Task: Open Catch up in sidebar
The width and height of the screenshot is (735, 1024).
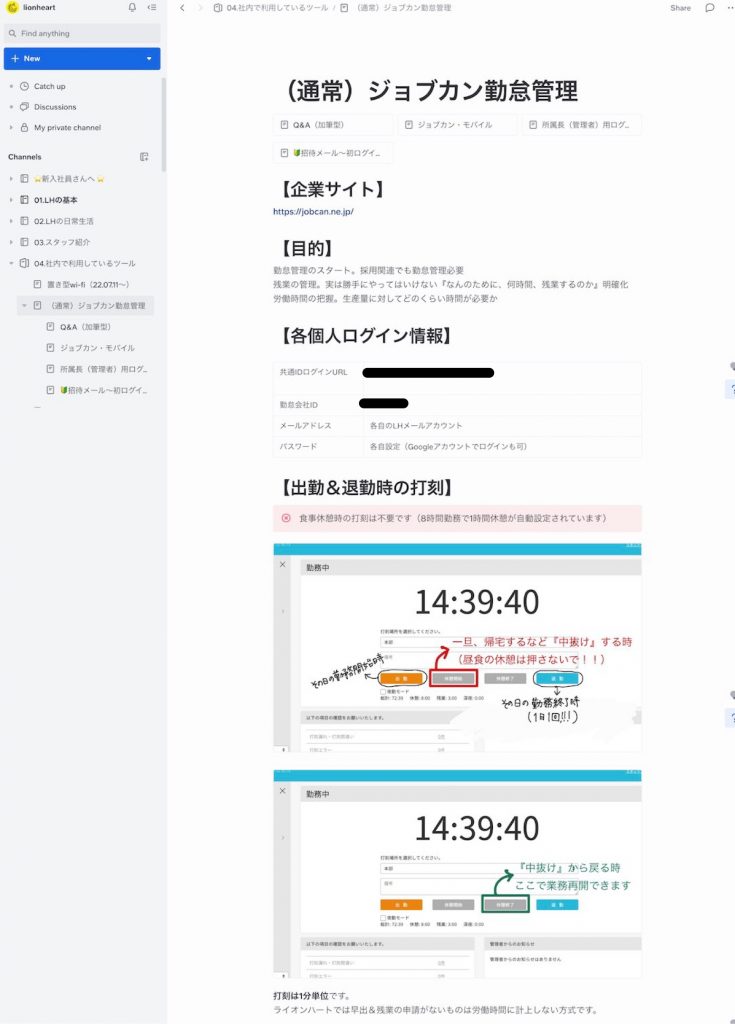Action: click(x=50, y=86)
